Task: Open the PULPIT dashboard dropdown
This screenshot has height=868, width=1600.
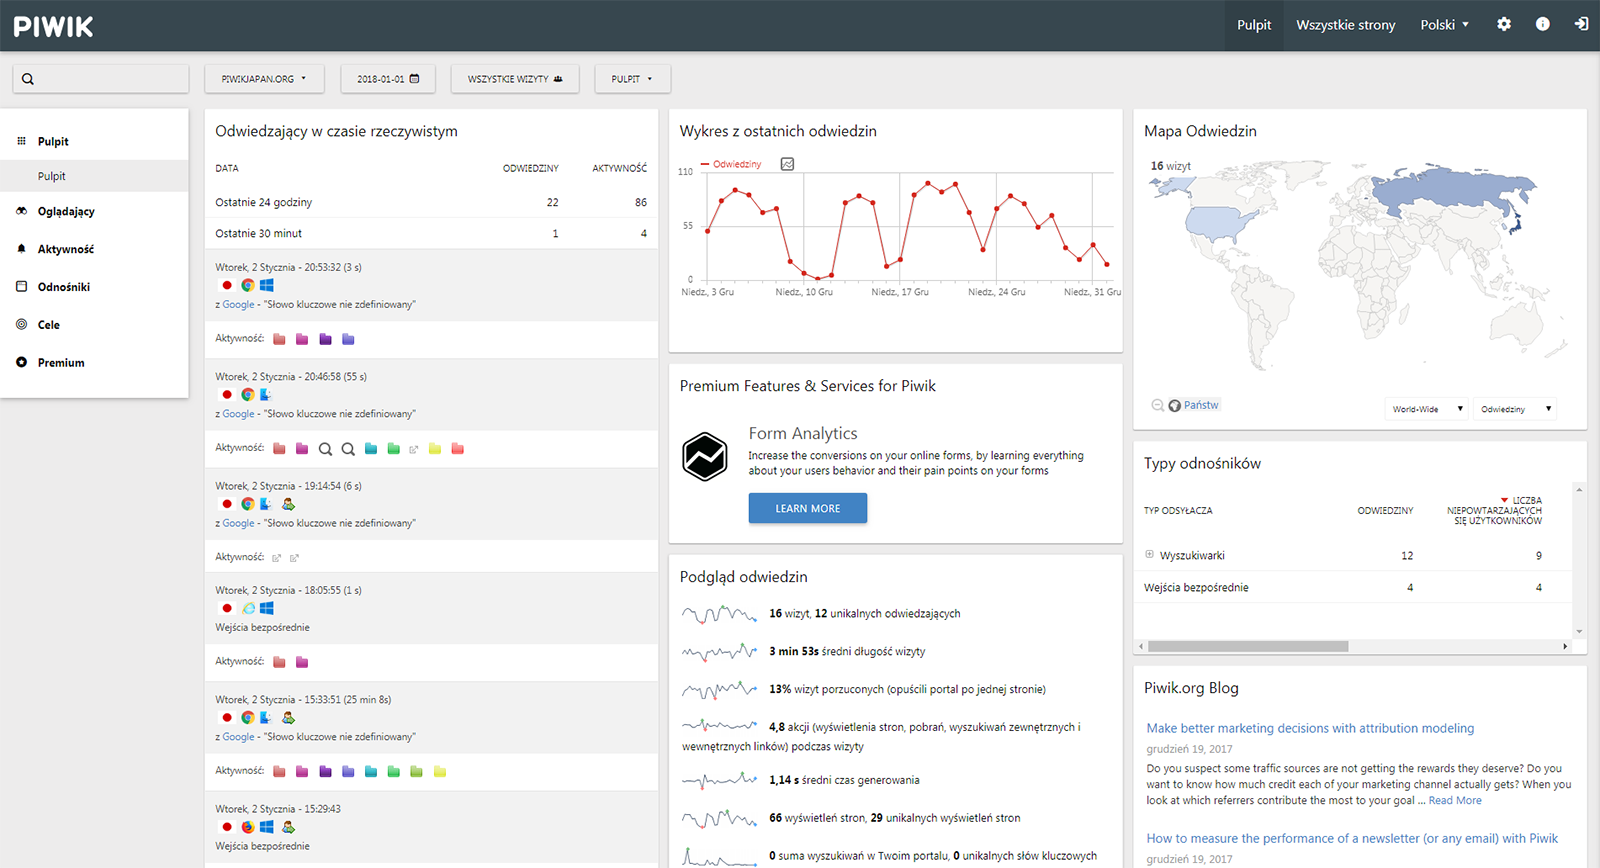Action: 632,79
